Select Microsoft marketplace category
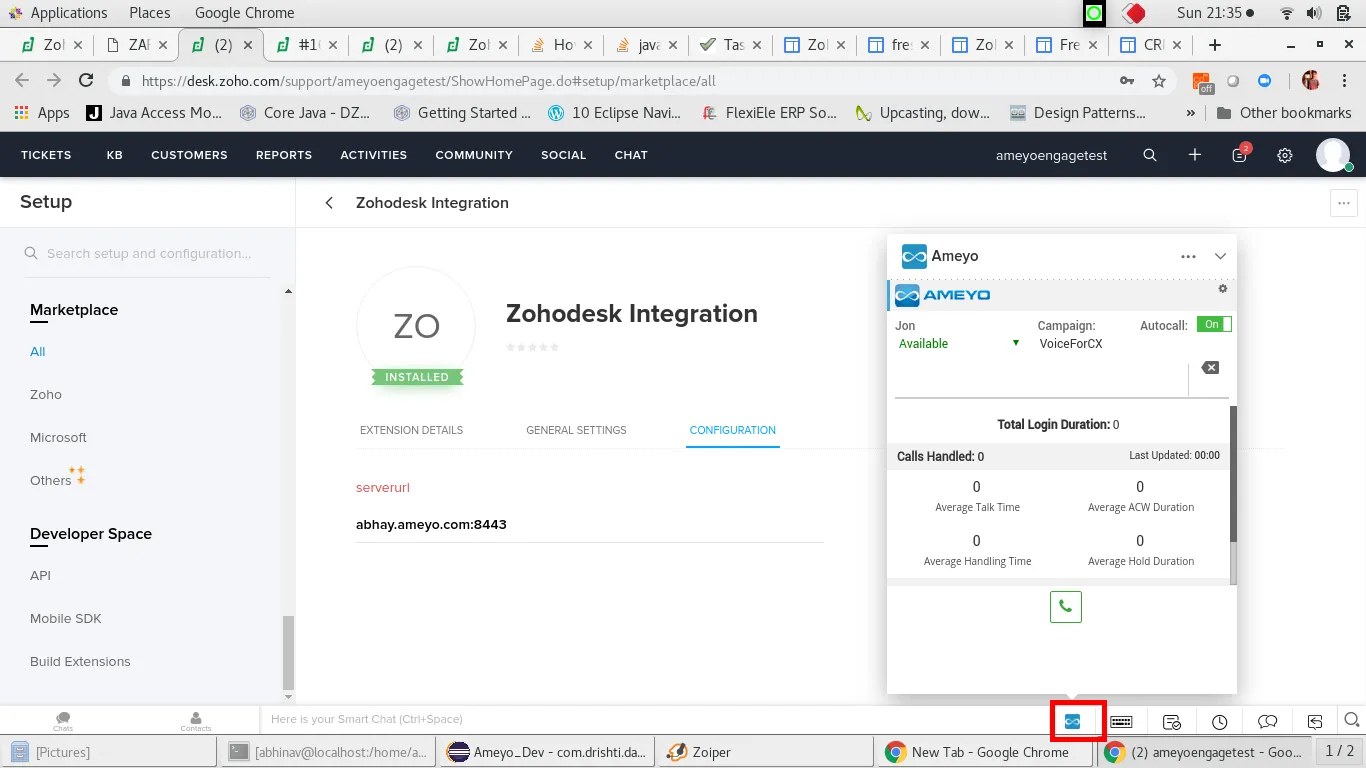Image resolution: width=1366 pixels, height=768 pixels. 58,438
